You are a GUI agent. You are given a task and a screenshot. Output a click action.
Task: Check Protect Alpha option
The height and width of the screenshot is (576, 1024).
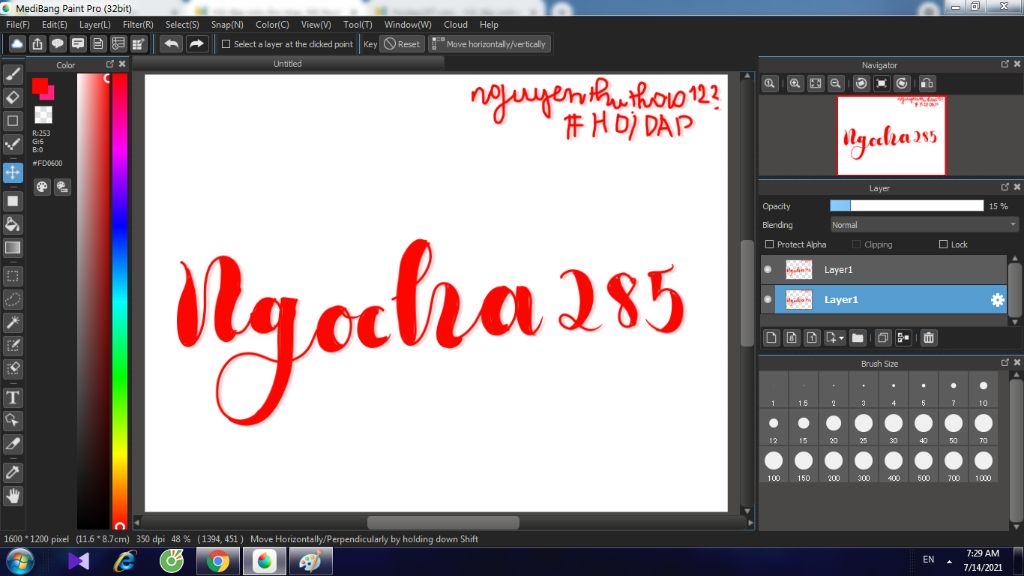click(x=769, y=244)
